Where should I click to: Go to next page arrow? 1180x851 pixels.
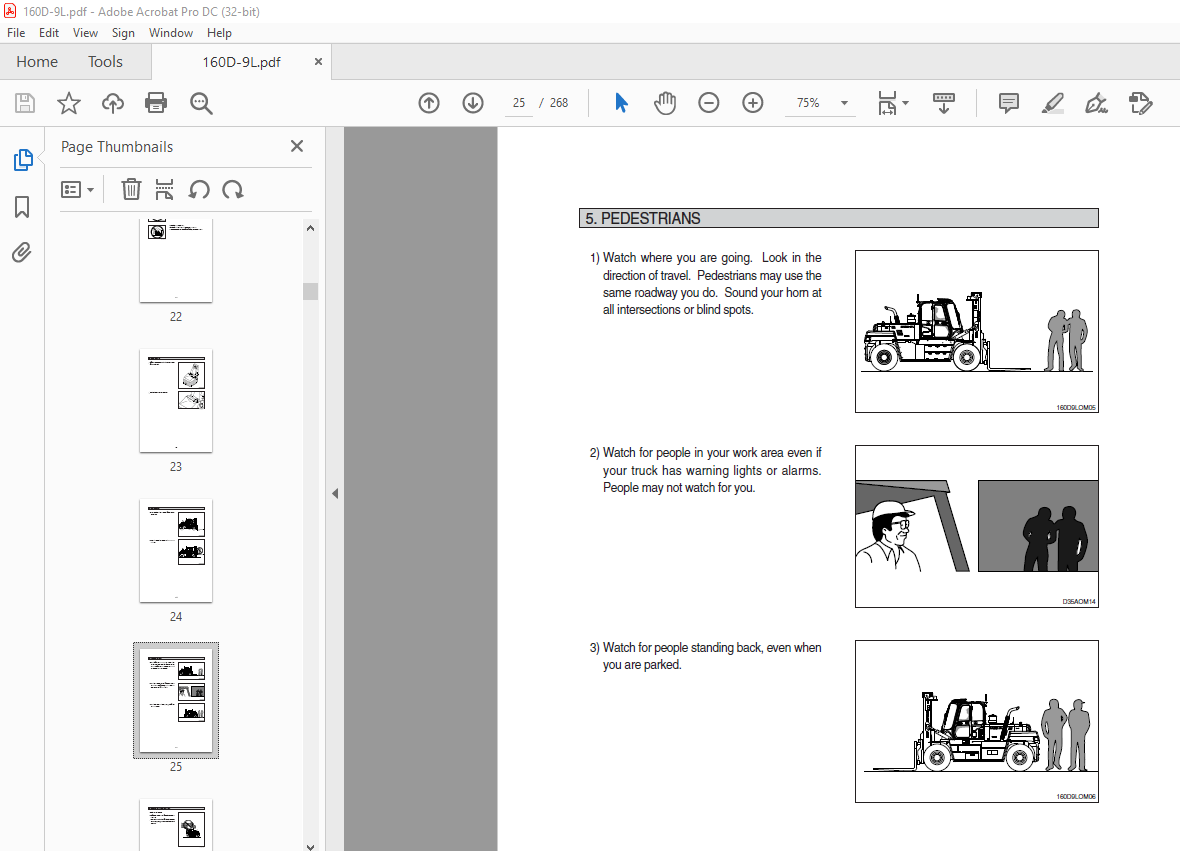473,103
